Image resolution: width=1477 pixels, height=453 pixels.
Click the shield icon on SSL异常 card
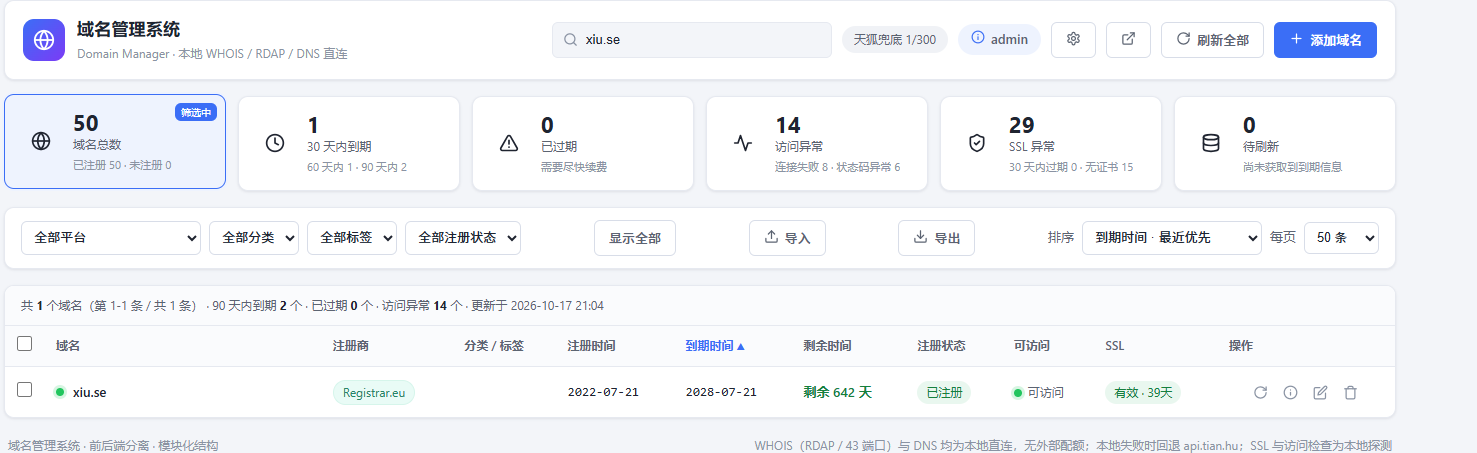(977, 143)
